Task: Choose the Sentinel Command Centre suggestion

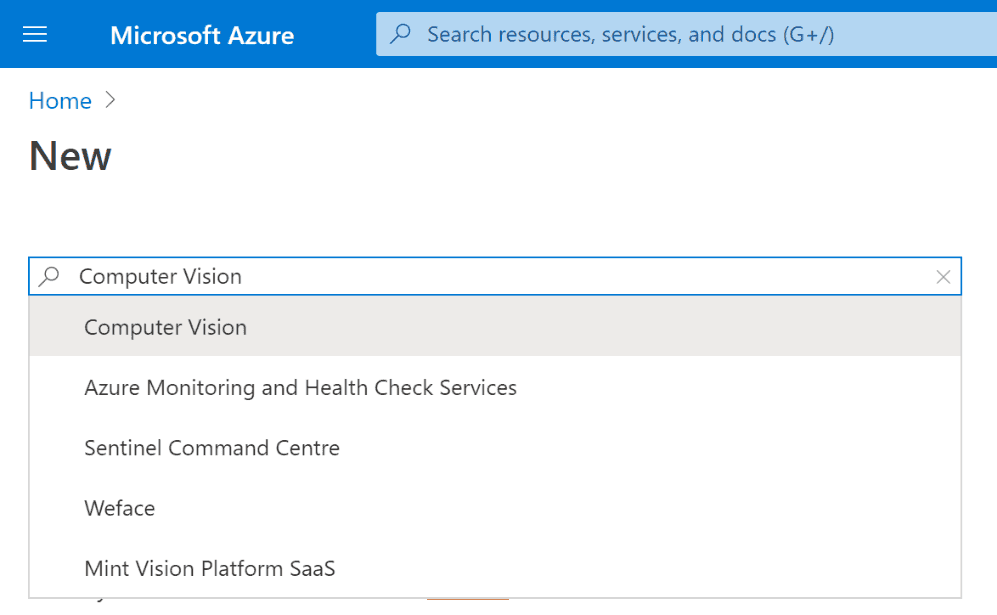Action: pos(212,448)
